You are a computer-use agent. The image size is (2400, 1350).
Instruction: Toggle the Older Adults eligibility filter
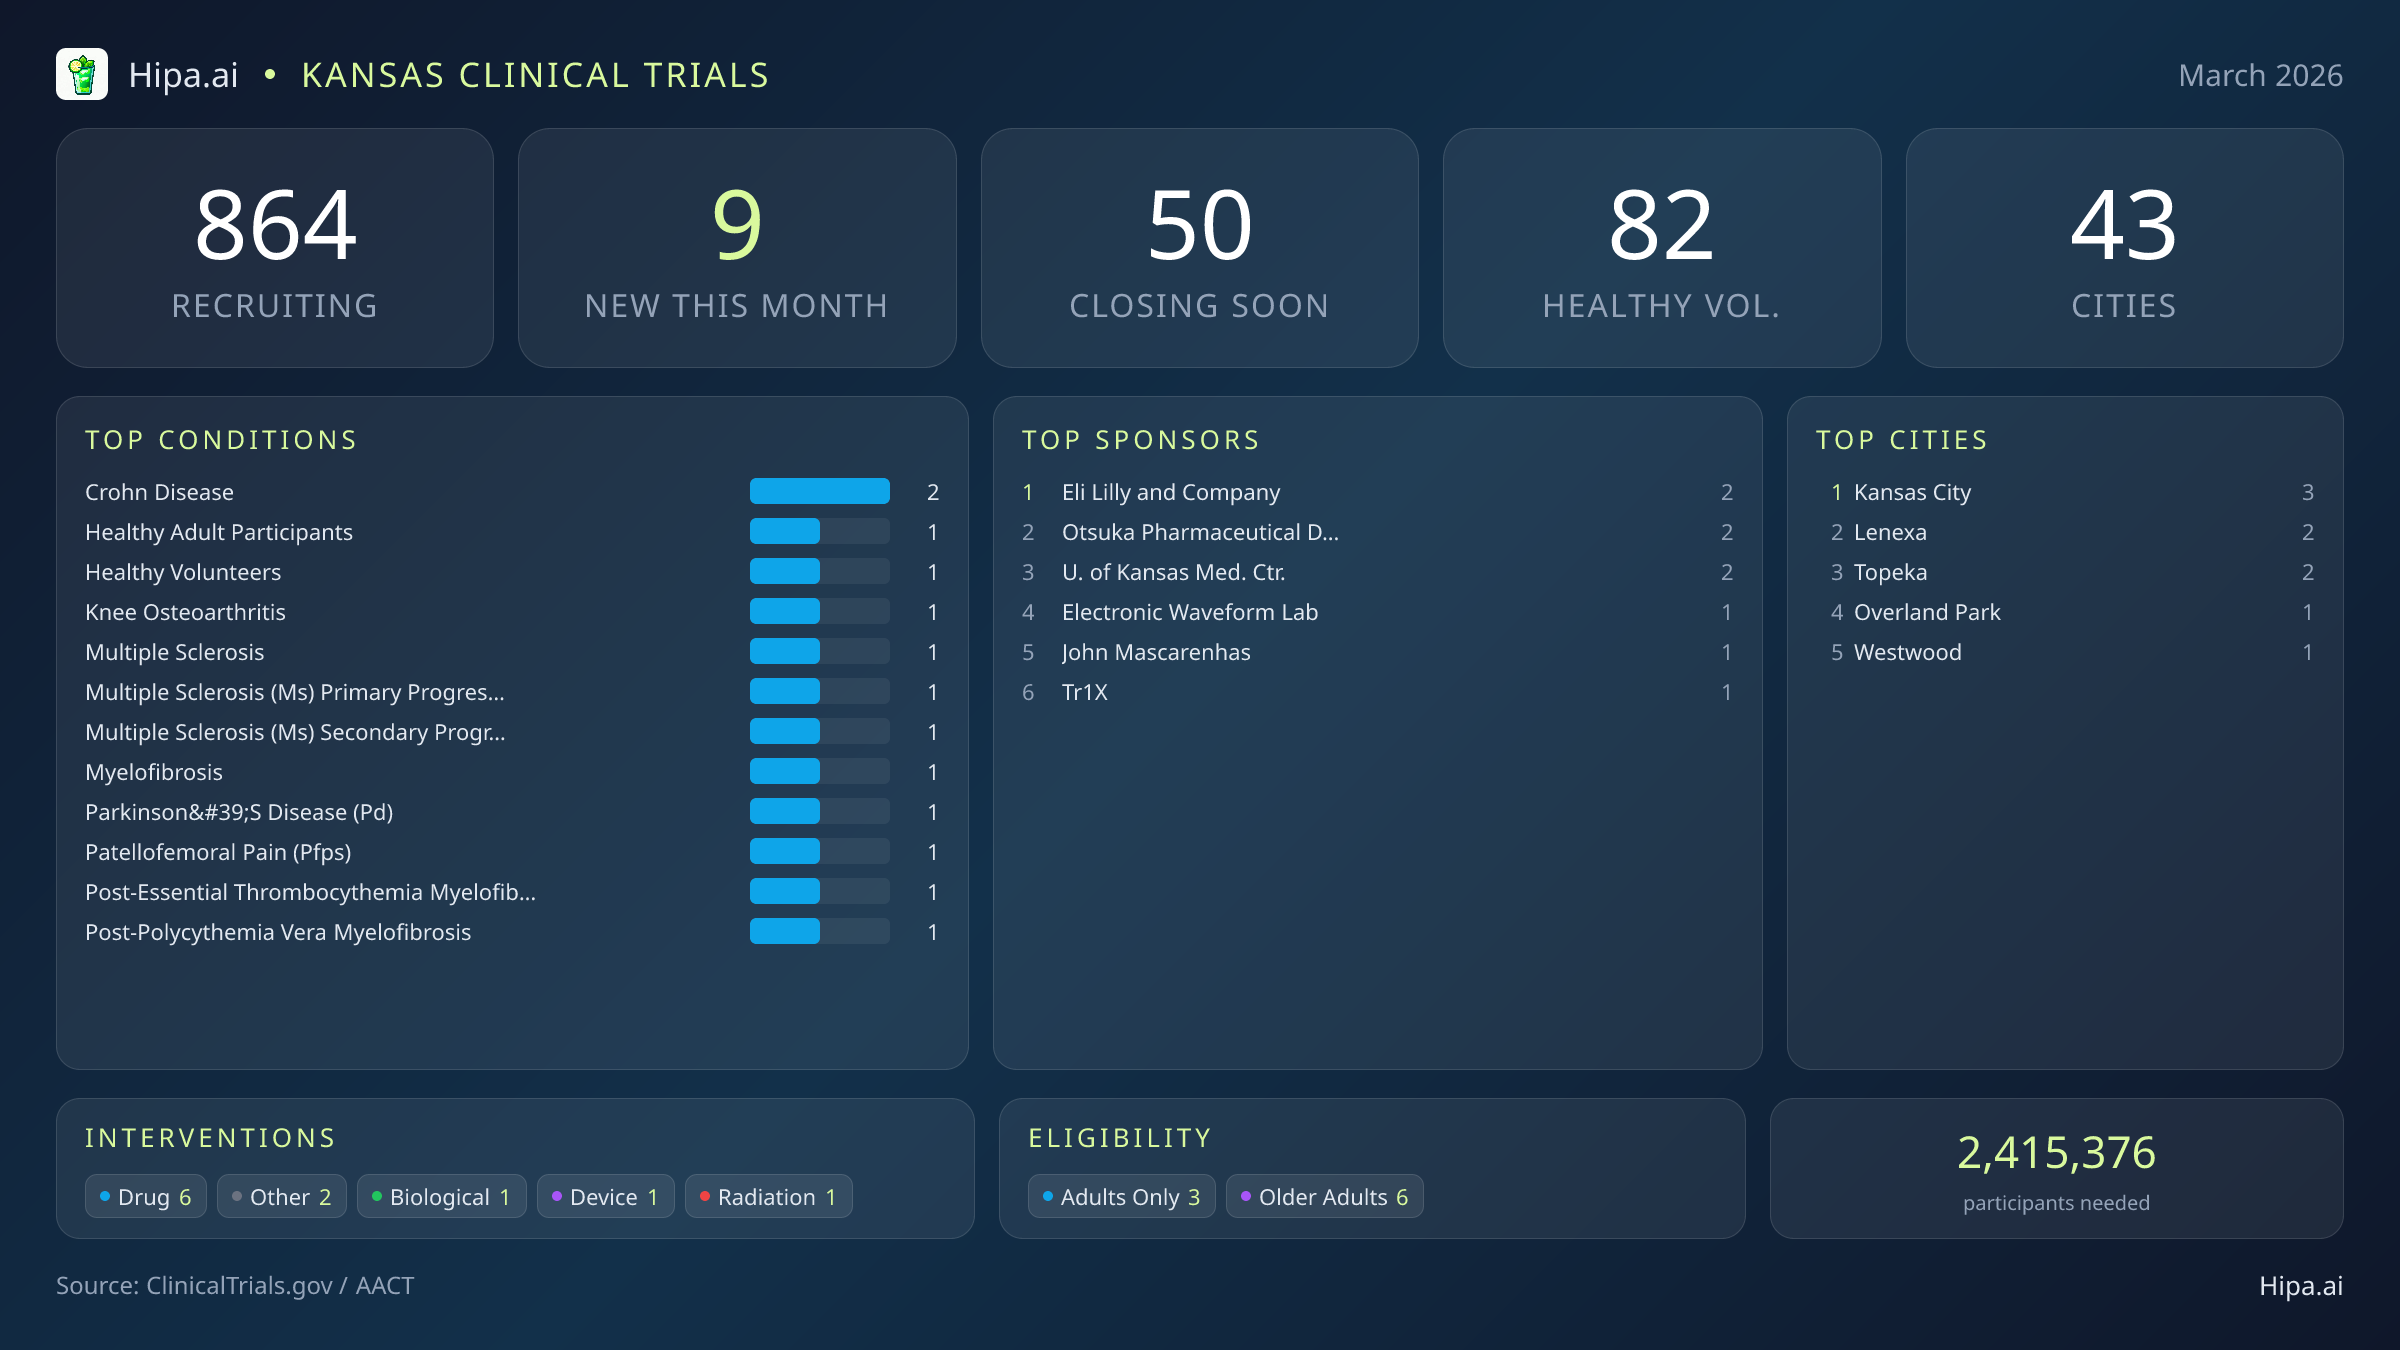[x=1324, y=1196]
